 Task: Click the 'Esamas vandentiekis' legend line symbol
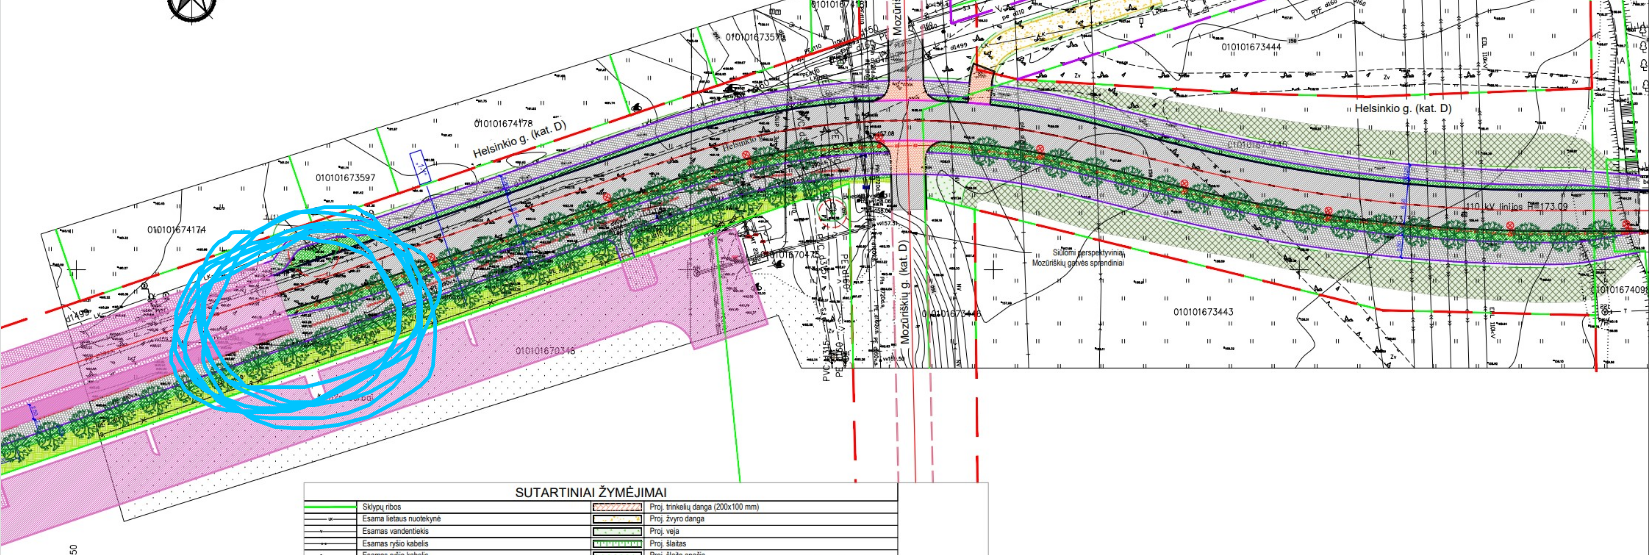click(x=331, y=531)
